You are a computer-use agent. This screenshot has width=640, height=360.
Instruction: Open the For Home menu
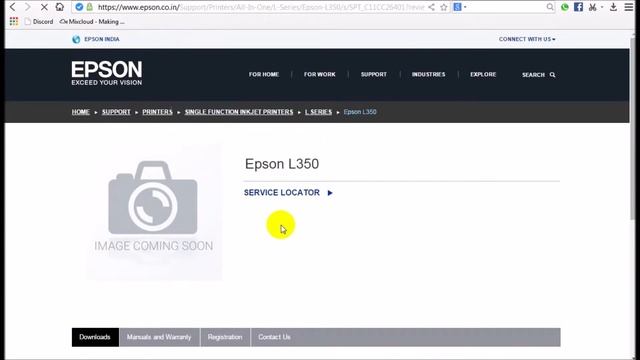click(x=264, y=75)
